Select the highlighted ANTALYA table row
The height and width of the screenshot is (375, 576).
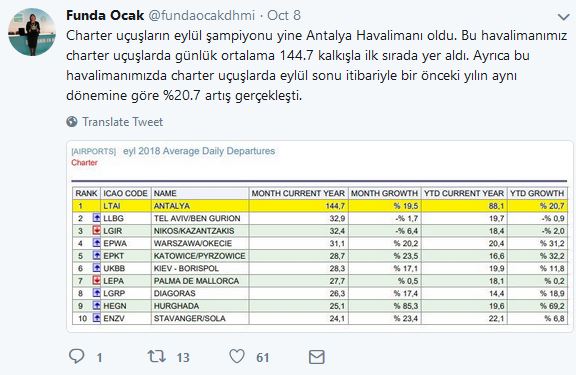tap(320, 206)
